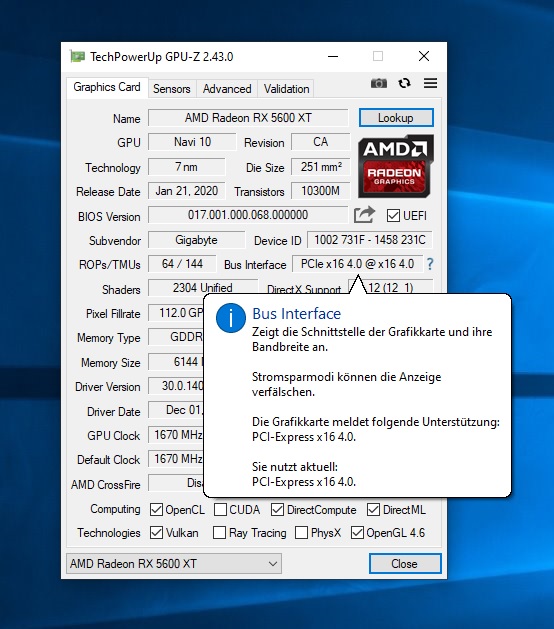Click the 'AMD CrossFire' label
This screenshot has height=629, width=554.
tap(106, 485)
